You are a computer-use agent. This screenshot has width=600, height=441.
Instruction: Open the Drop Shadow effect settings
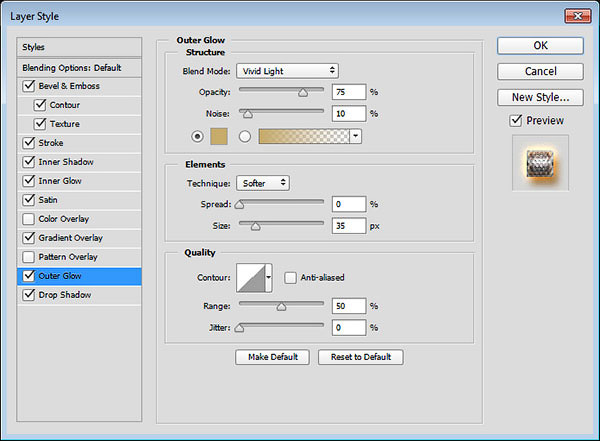(65, 295)
